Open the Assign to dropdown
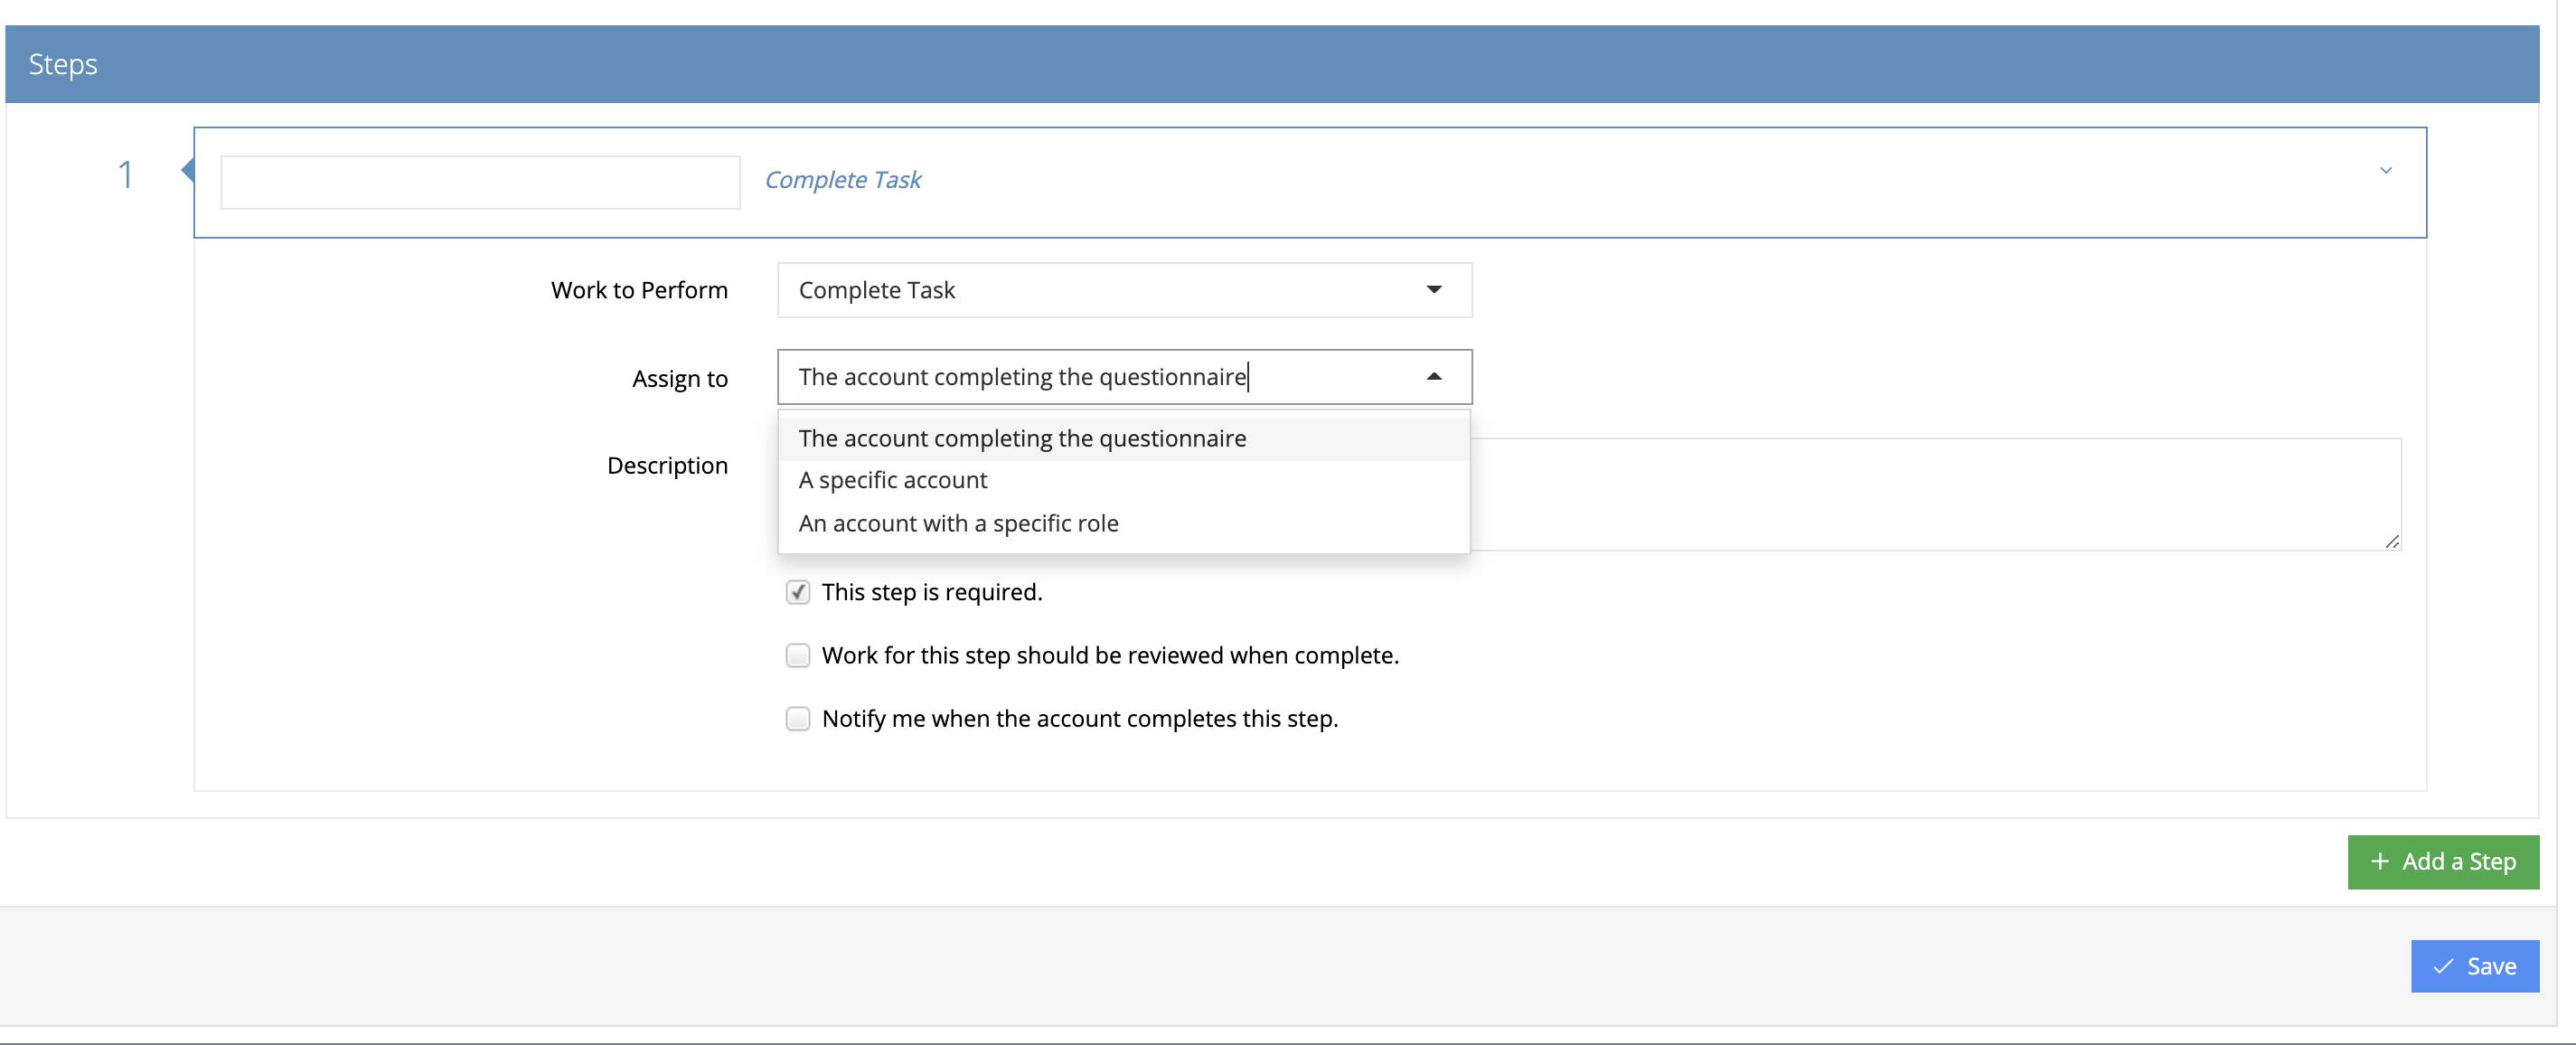This screenshot has width=2576, height=1045. 1123,377
